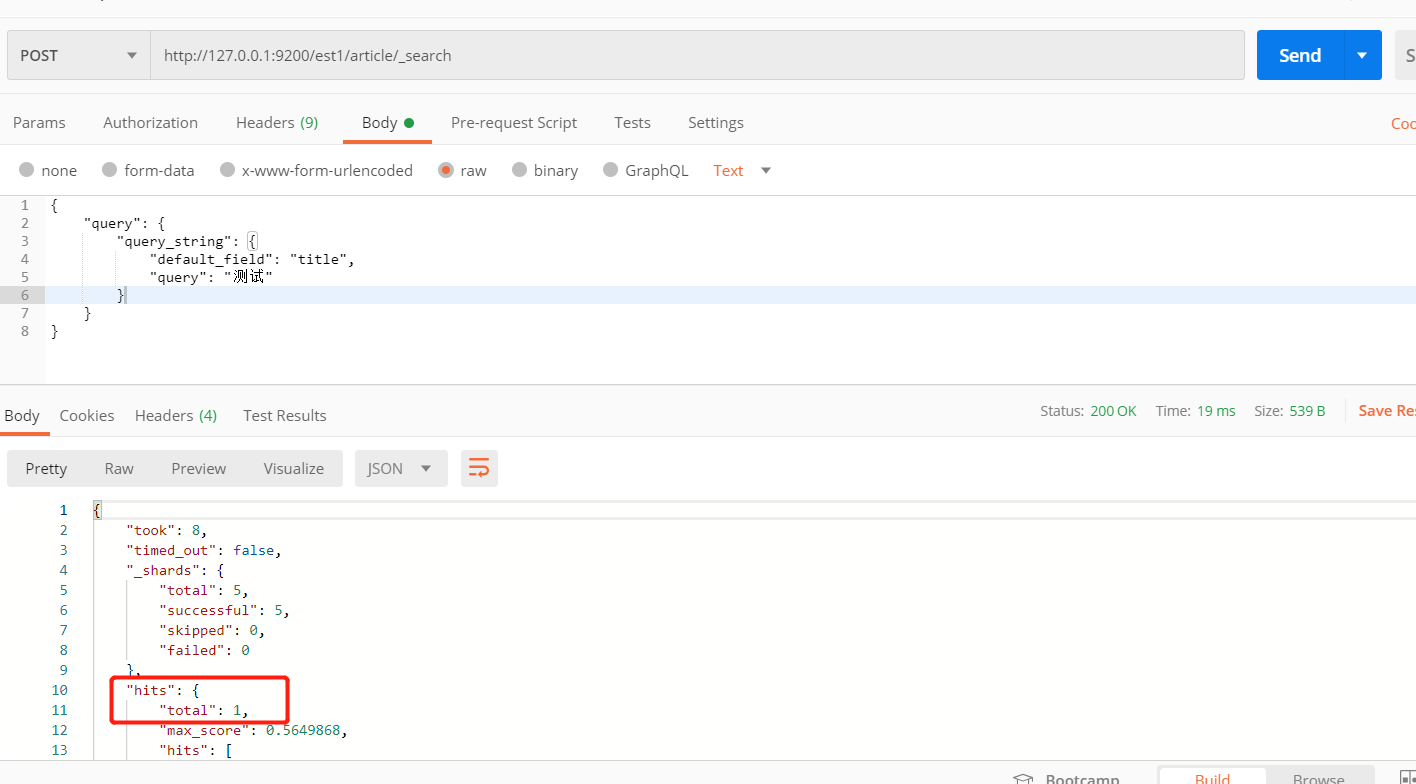Open the response Cookies tab
The height and width of the screenshot is (784, 1416).
pos(87,415)
